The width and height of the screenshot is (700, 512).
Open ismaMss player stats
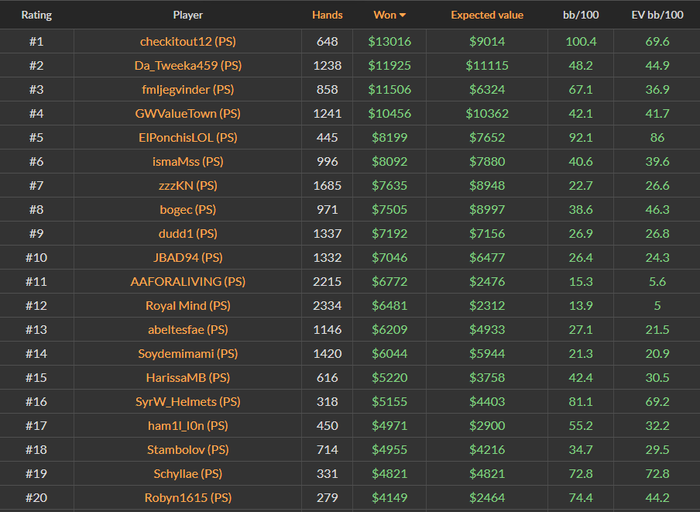[x=188, y=161]
